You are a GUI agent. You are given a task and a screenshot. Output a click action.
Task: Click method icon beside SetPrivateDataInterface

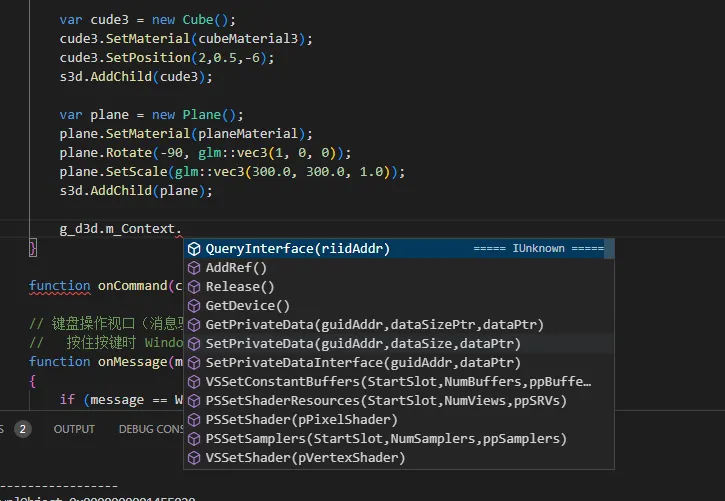pos(194,362)
